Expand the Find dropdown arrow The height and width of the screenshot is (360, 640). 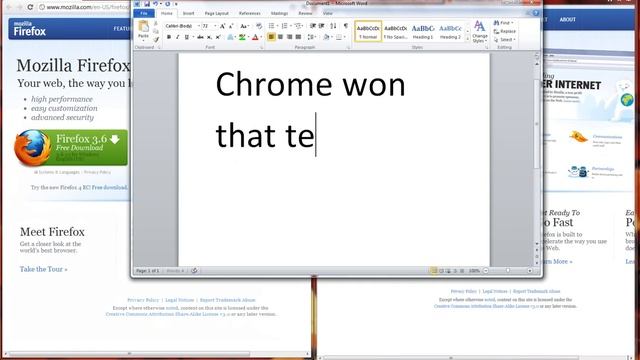pos(512,23)
